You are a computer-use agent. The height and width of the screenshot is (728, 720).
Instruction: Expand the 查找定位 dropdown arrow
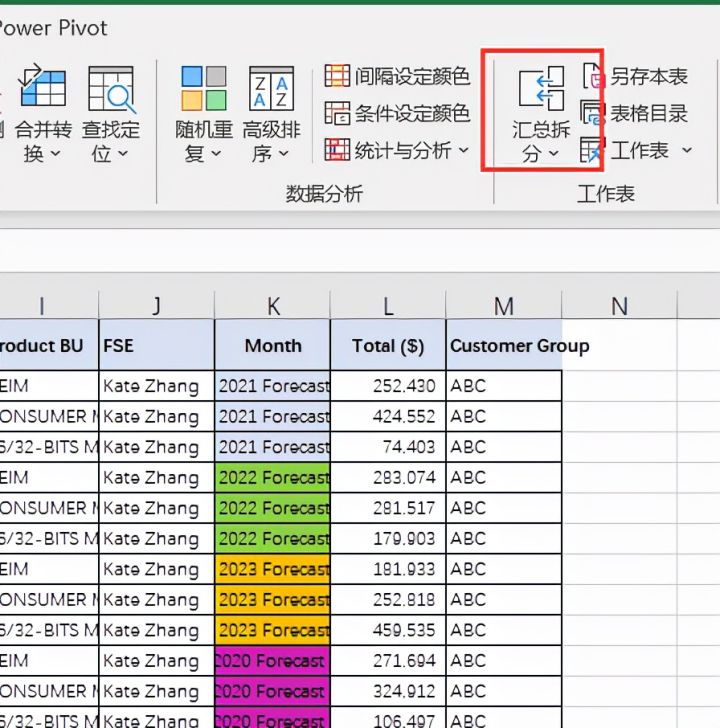(x=123, y=153)
